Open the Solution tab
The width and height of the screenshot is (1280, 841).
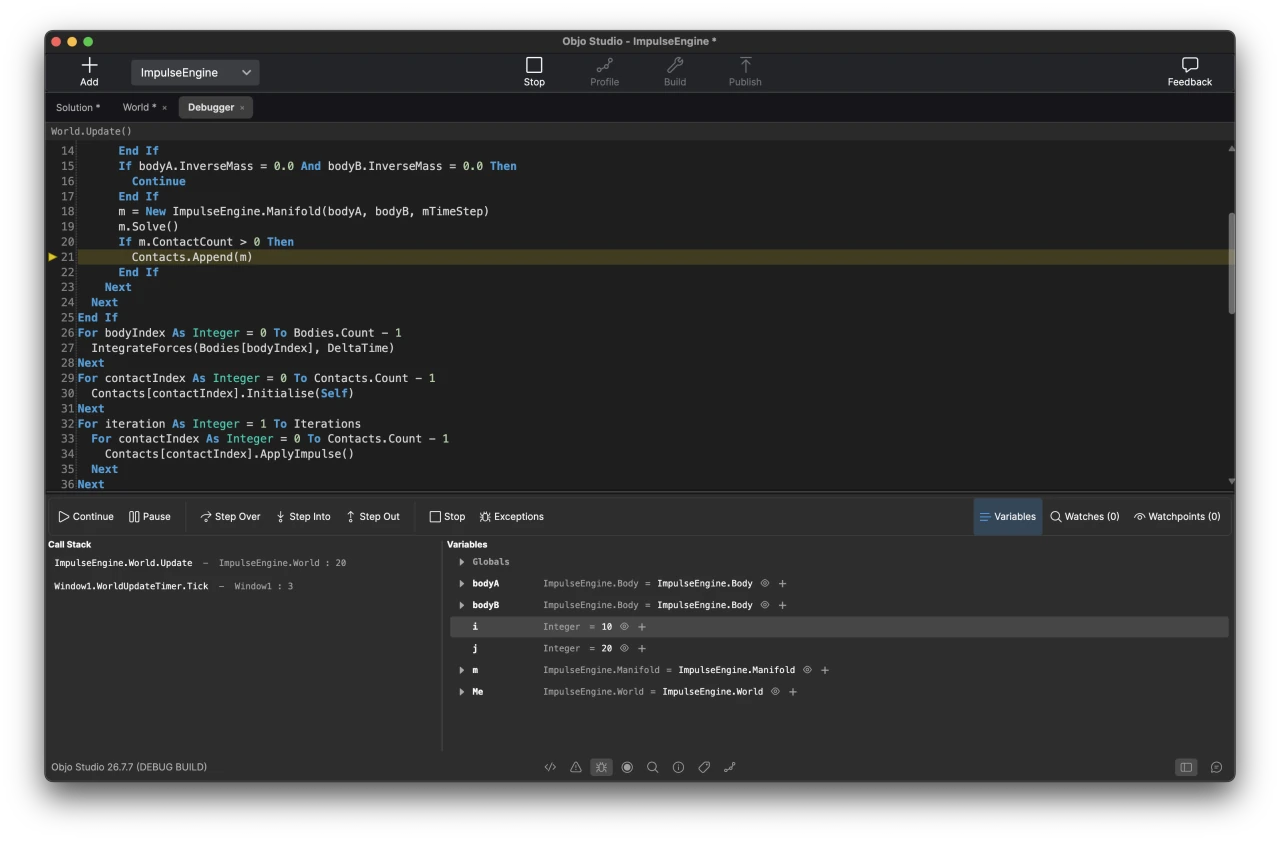coord(78,108)
